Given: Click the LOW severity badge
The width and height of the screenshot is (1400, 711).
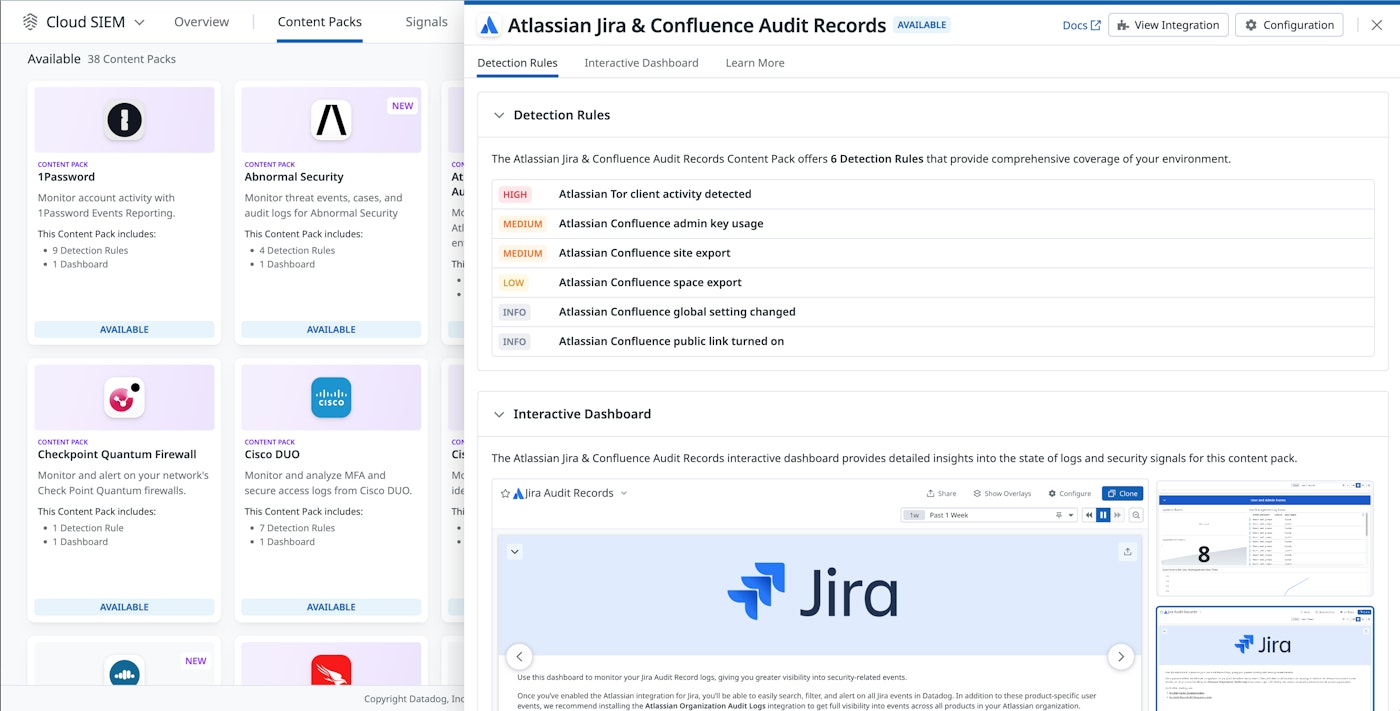Looking at the screenshot, I should [513, 283].
